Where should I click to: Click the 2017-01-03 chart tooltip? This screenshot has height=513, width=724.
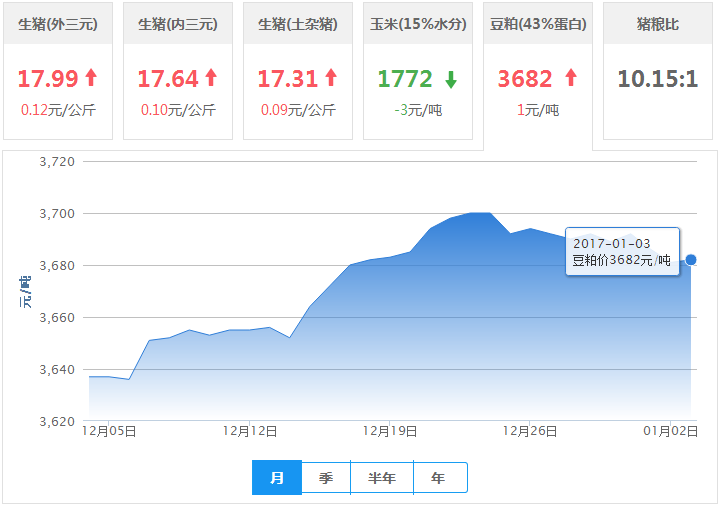click(x=622, y=251)
